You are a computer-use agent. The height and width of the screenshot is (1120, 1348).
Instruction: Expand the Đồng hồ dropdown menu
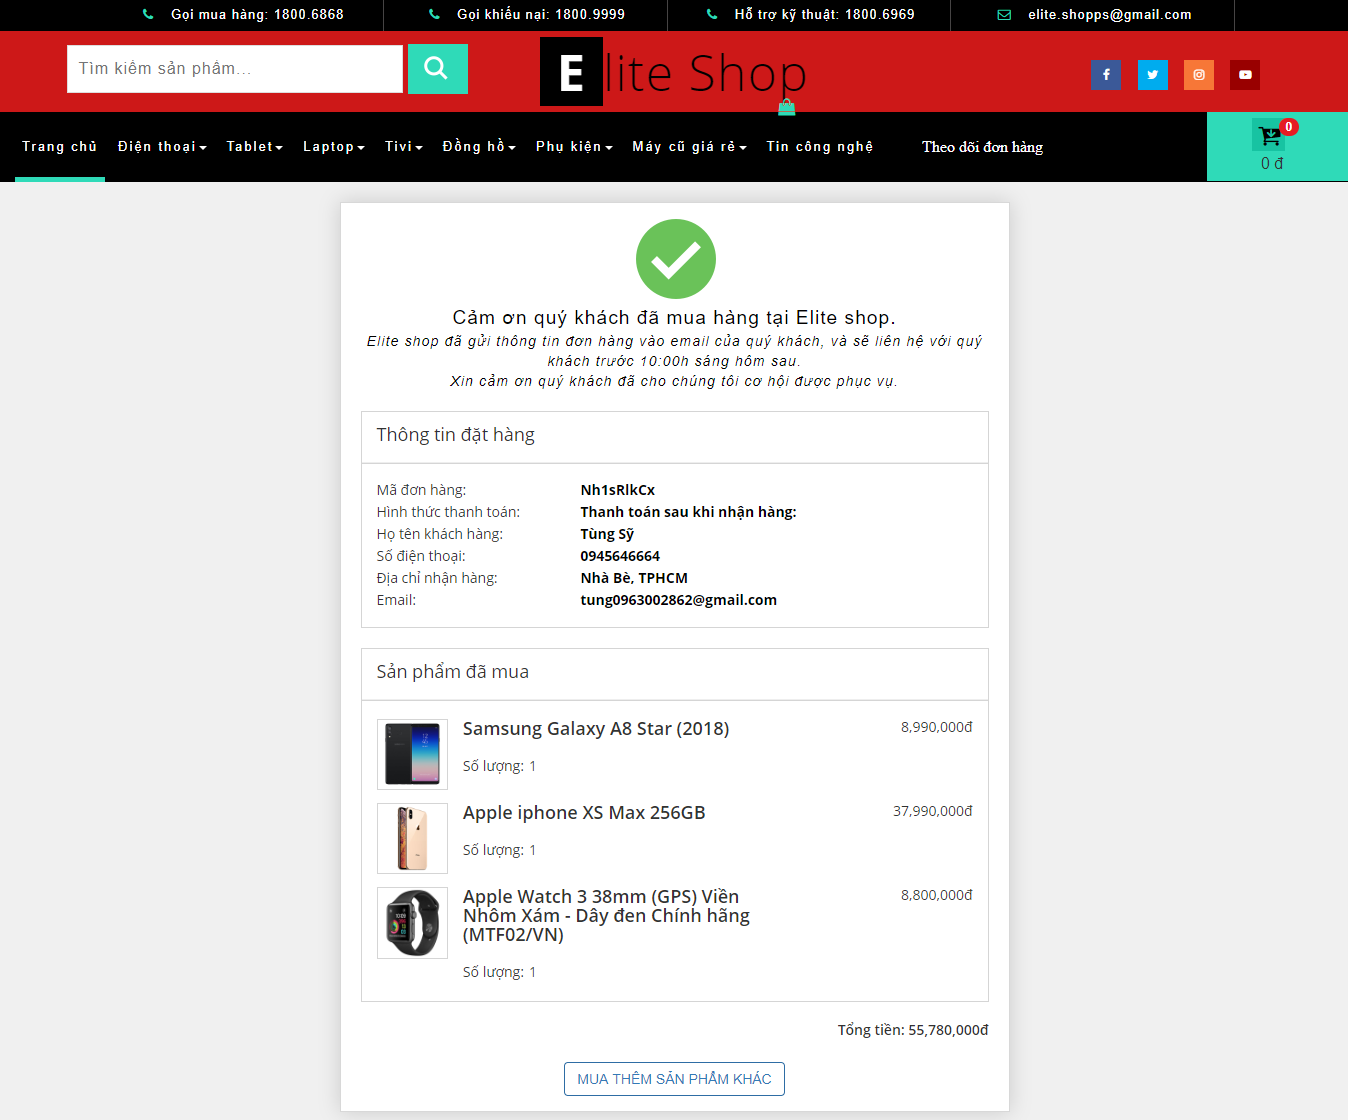479,146
